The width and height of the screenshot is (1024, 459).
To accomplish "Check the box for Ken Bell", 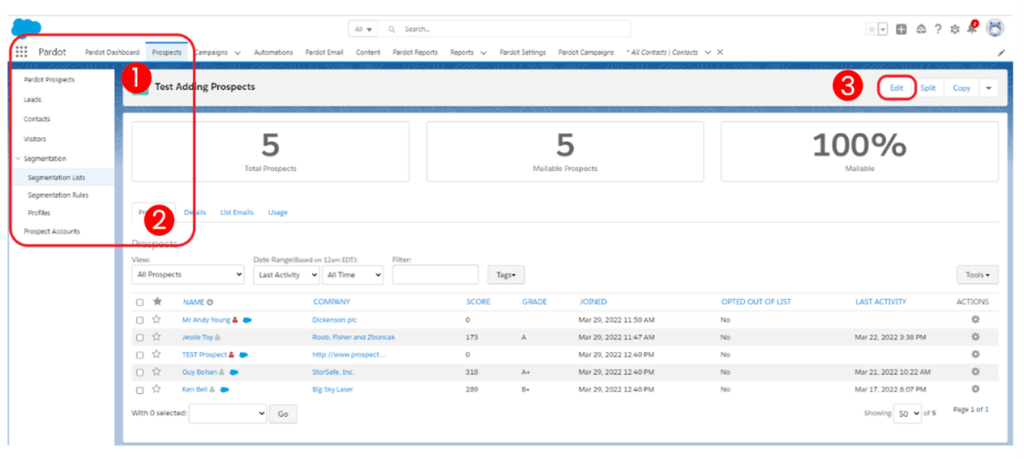I will pos(140,390).
